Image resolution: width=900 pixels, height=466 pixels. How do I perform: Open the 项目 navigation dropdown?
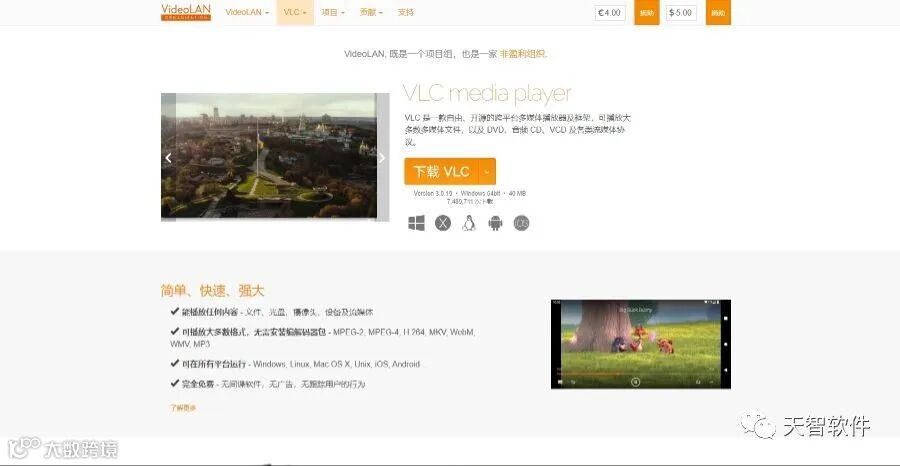tap(333, 12)
